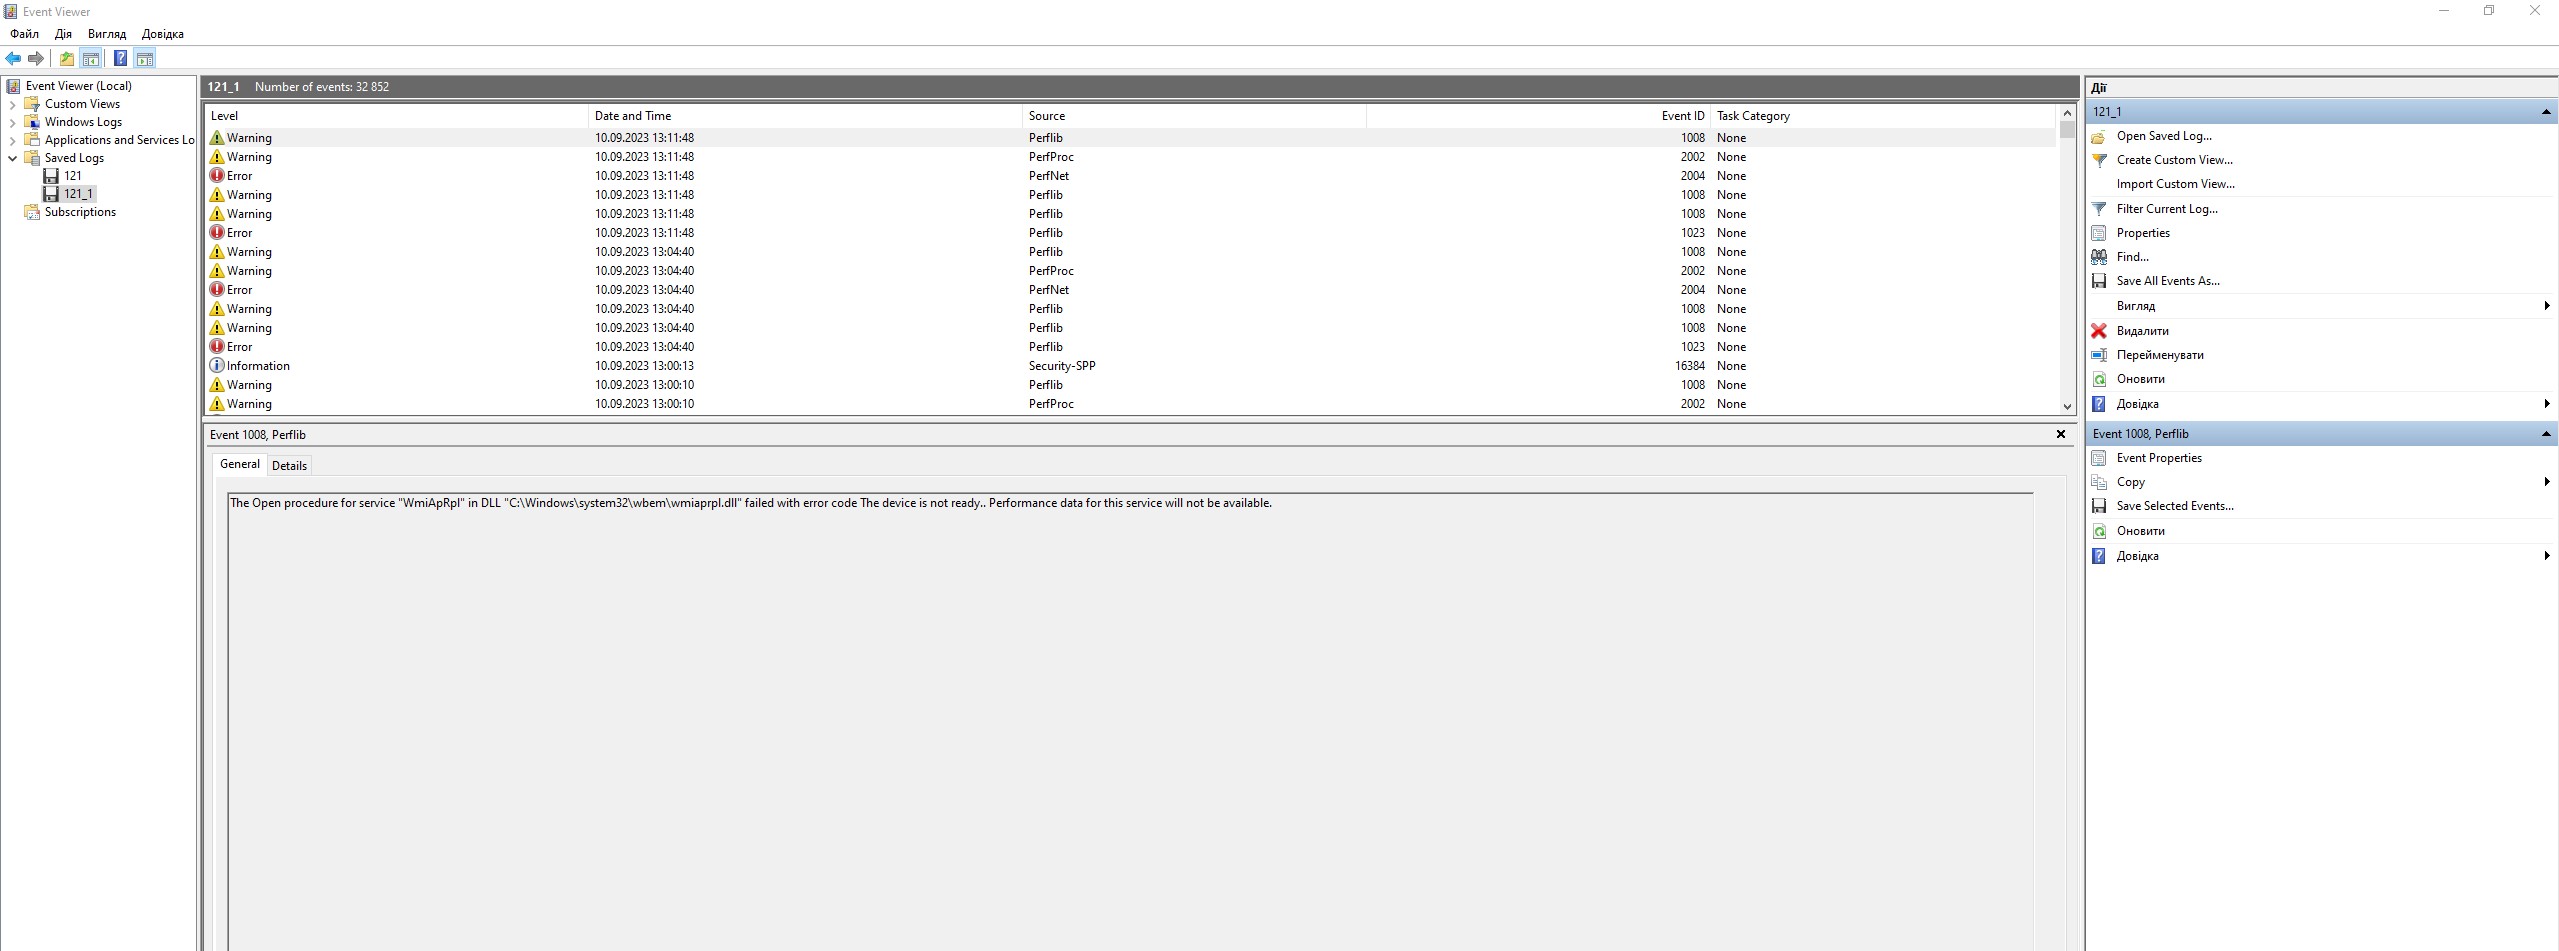Expand the Windows Logs tree node

[12, 122]
